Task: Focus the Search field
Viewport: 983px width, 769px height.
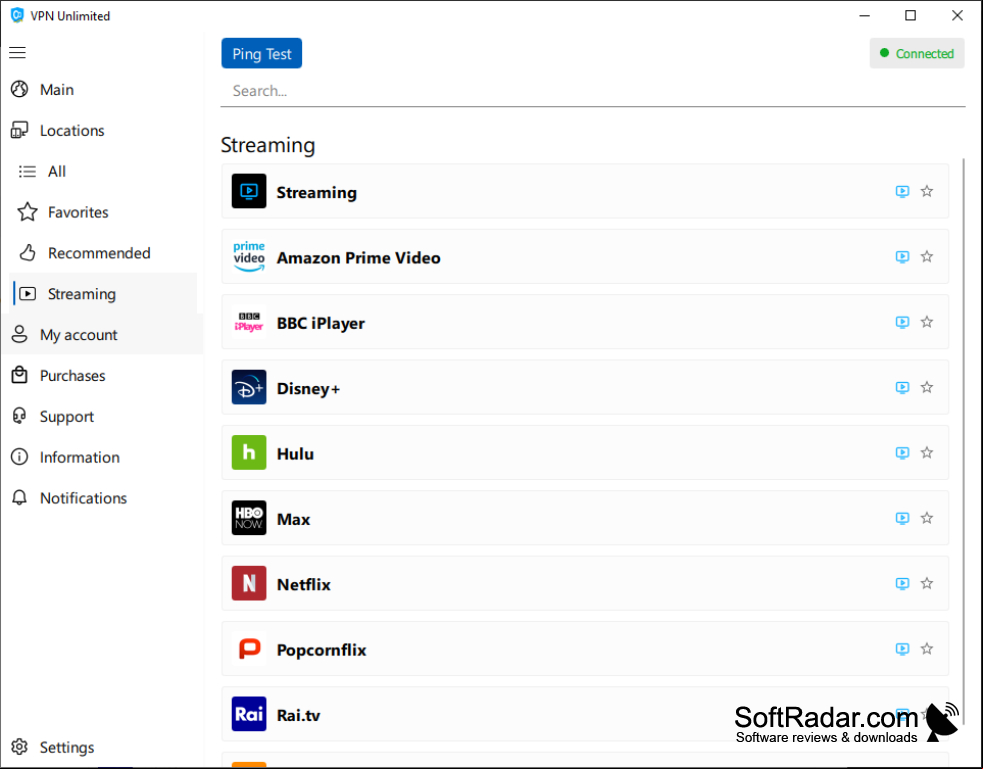Action: click(592, 91)
